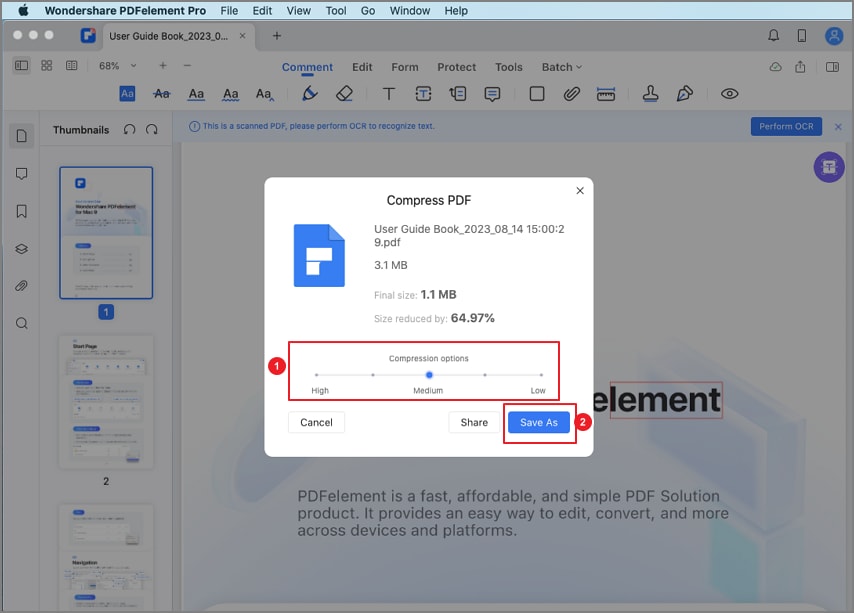Screen dimensions: 854x613
Task: Open the purple floating assistant button
Action: (829, 167)
